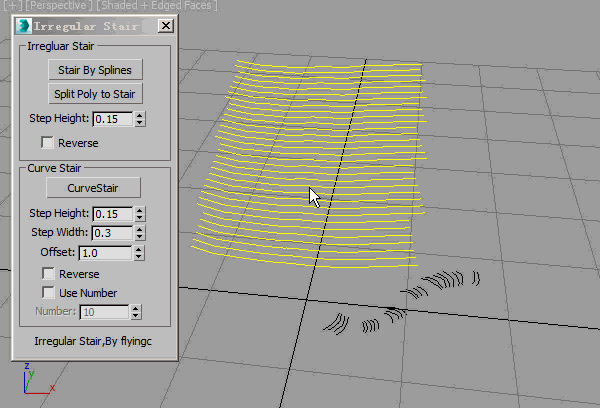Adjust the Step Width spinner arrows
The image size is (600, 408).
(x=140, y=233)
